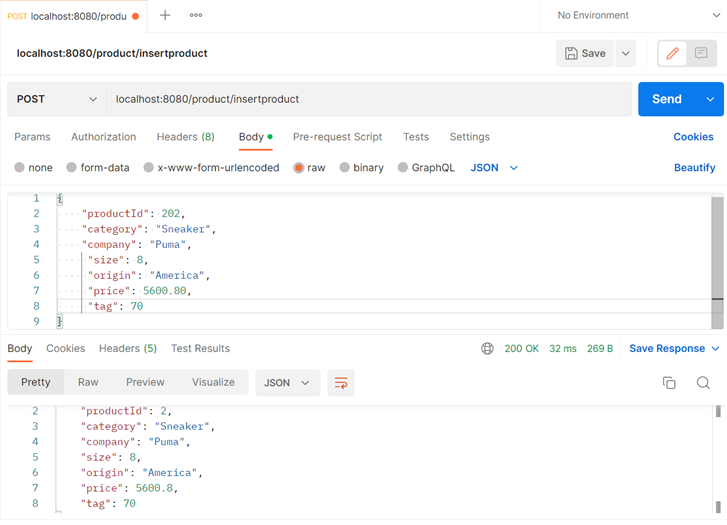Open the response JSON format dropdown

[x=287, y=383]
